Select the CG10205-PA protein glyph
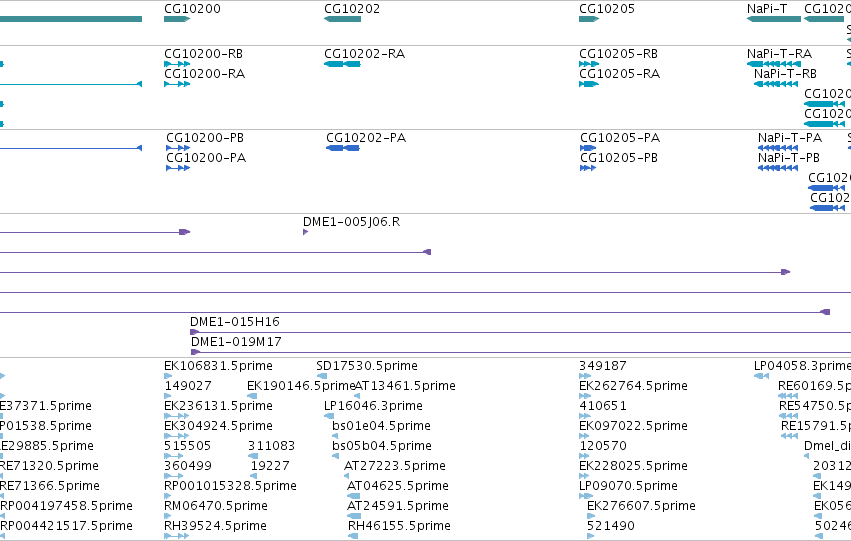 tap(588, 148)
